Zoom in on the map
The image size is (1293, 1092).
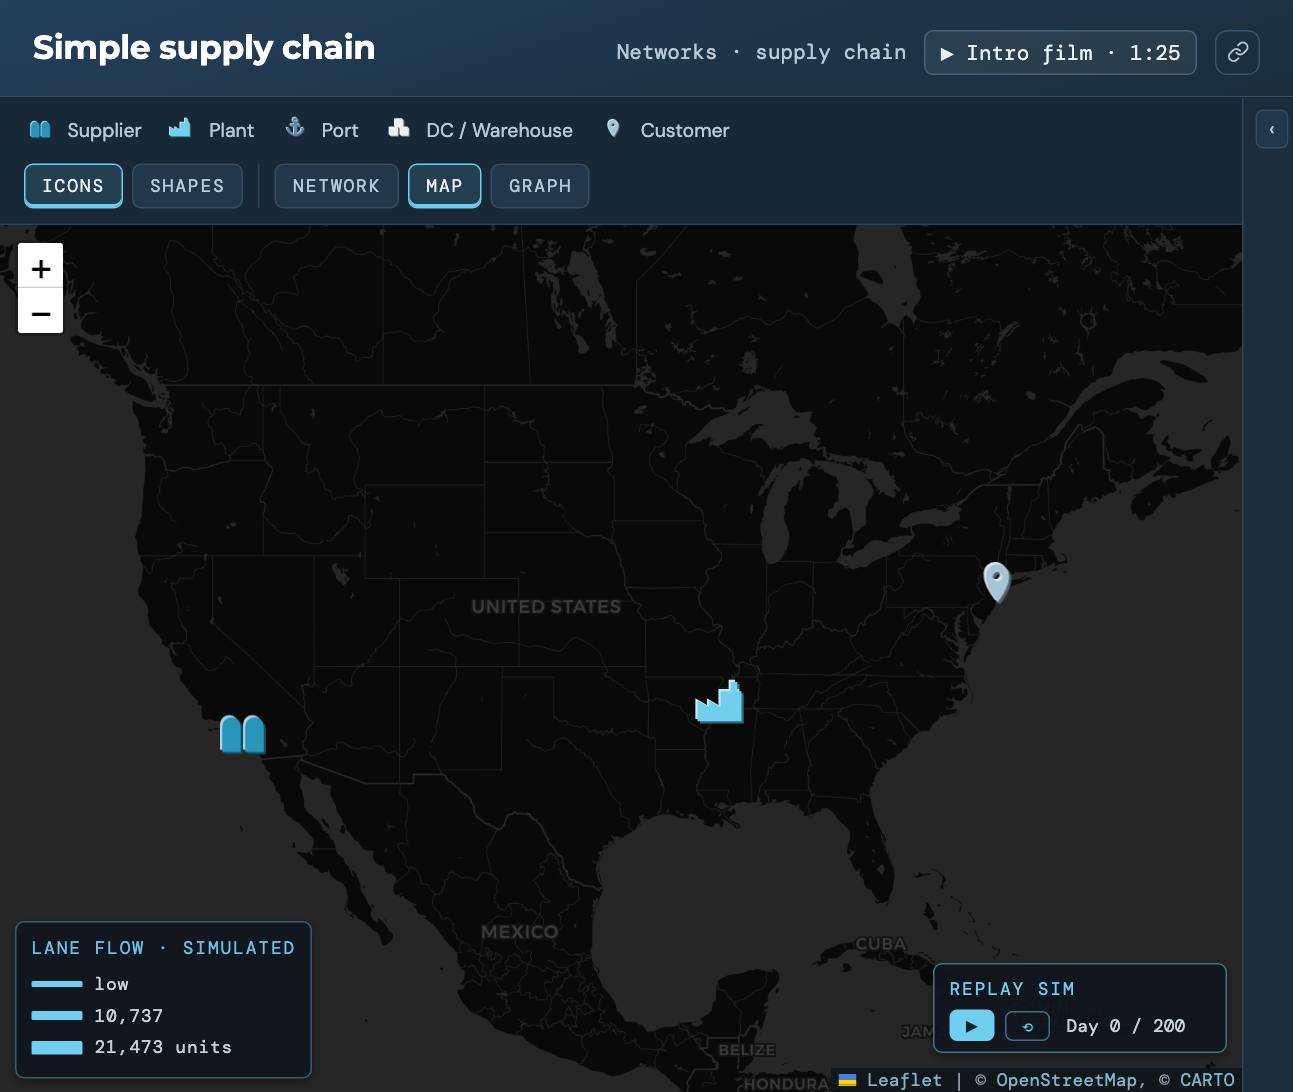point(41,267)
